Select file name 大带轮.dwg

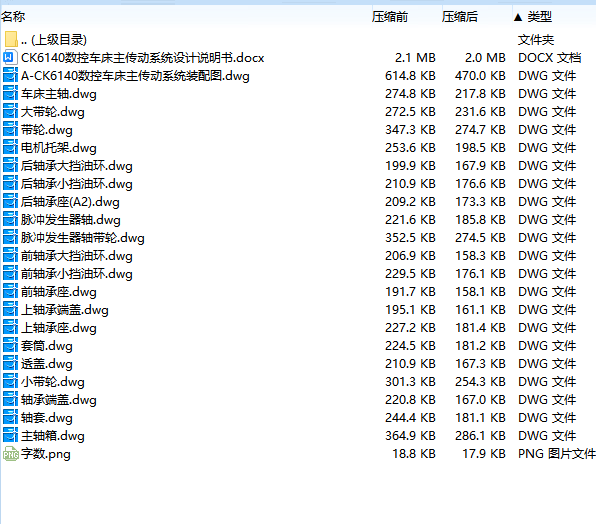(52, 112)
